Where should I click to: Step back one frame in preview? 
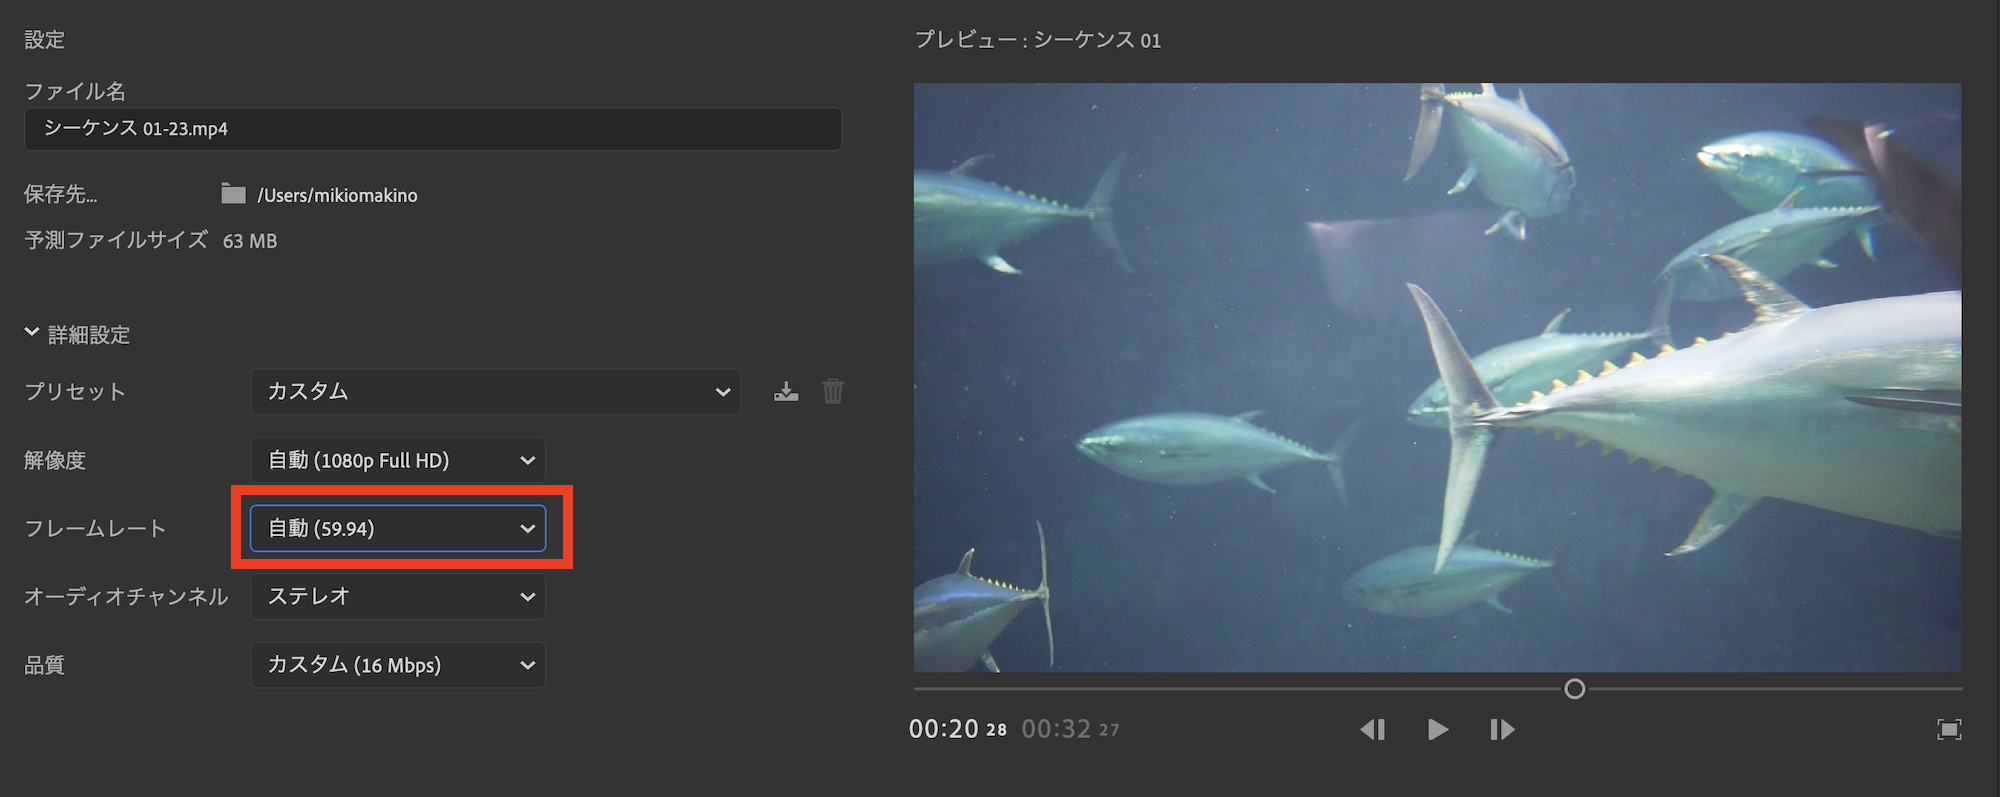click(1373, 730)
